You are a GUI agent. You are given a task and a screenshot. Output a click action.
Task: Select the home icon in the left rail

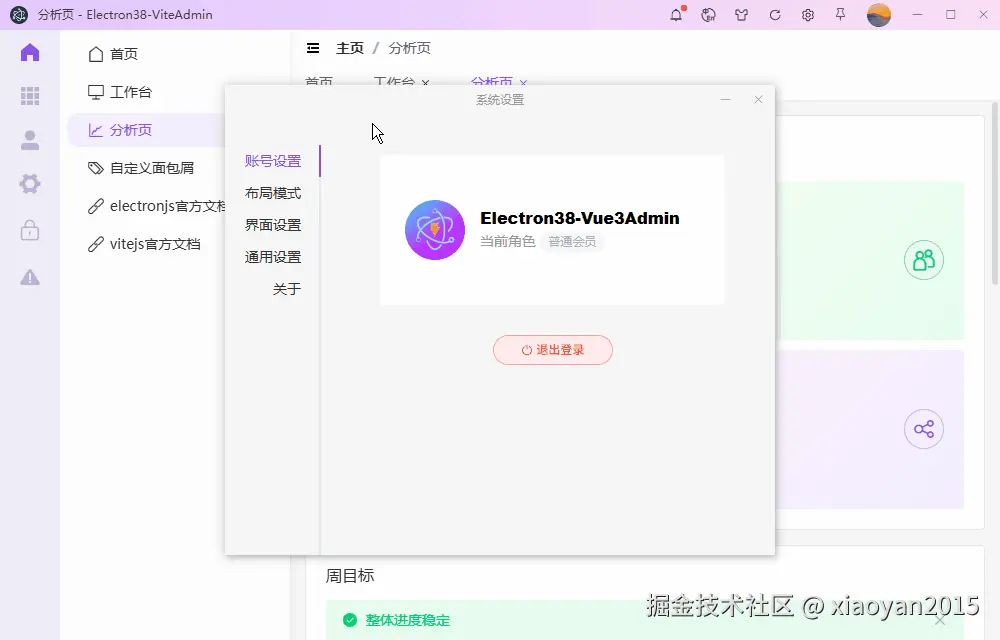pos(30,53)
